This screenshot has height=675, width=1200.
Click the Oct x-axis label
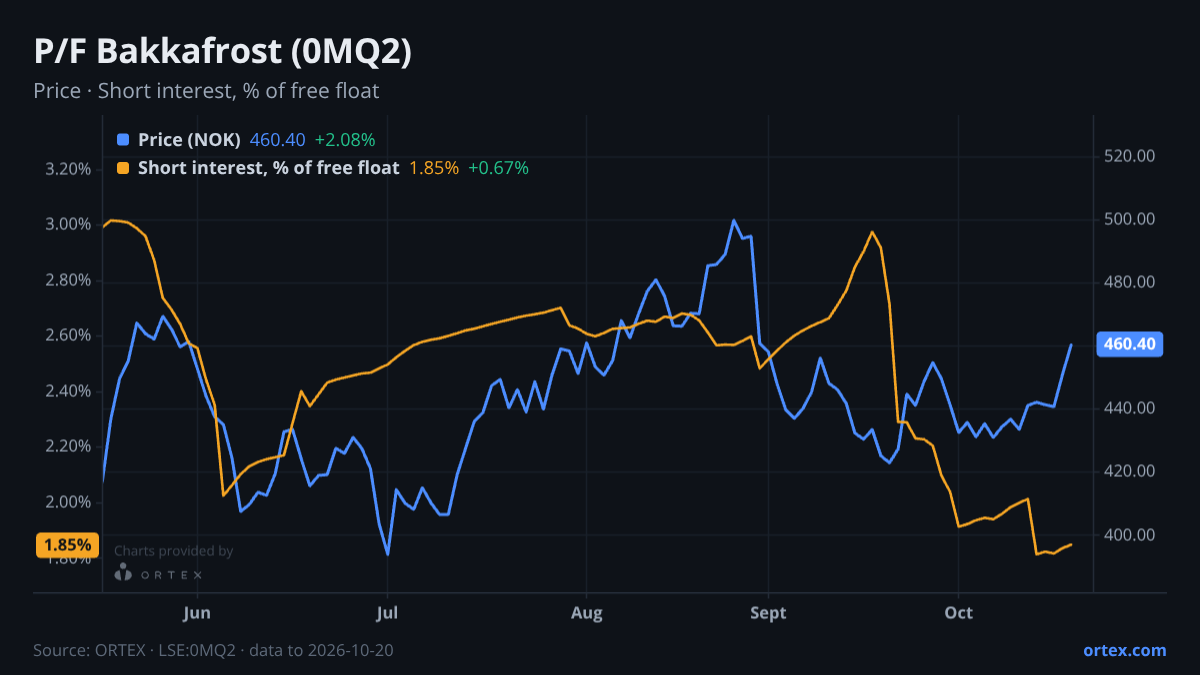tap(958, 613)
